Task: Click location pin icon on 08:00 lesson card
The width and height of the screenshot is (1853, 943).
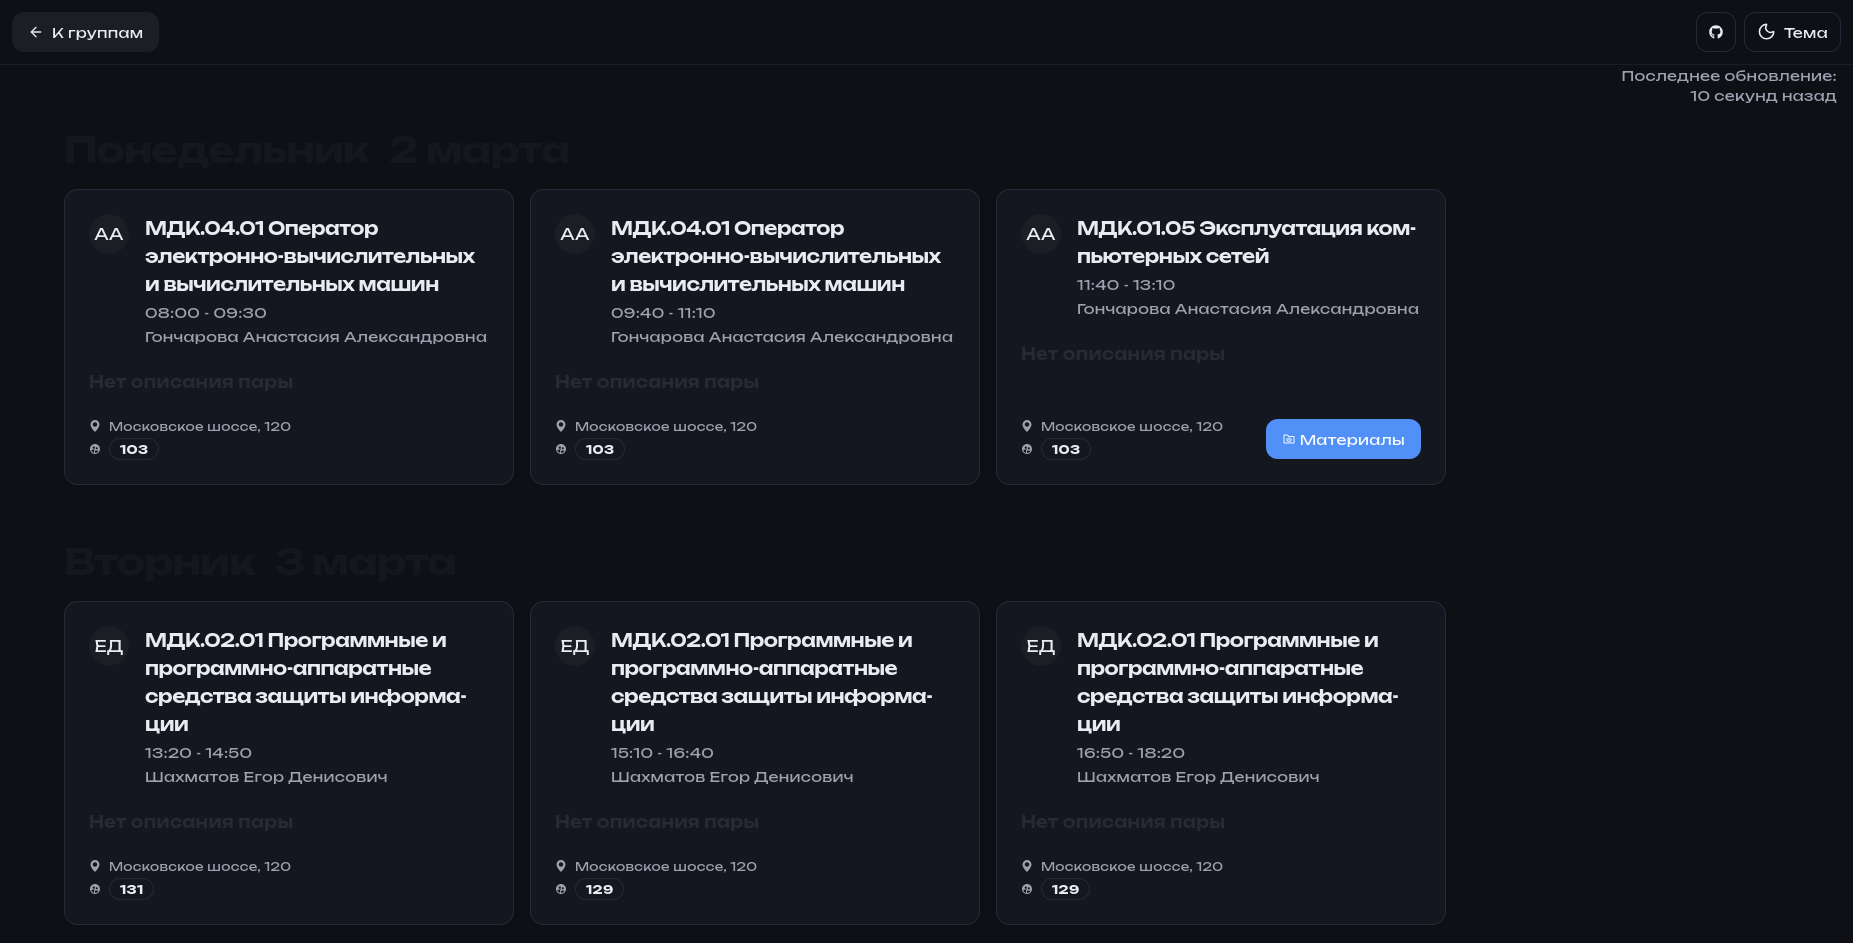Action: coord(95,426)
